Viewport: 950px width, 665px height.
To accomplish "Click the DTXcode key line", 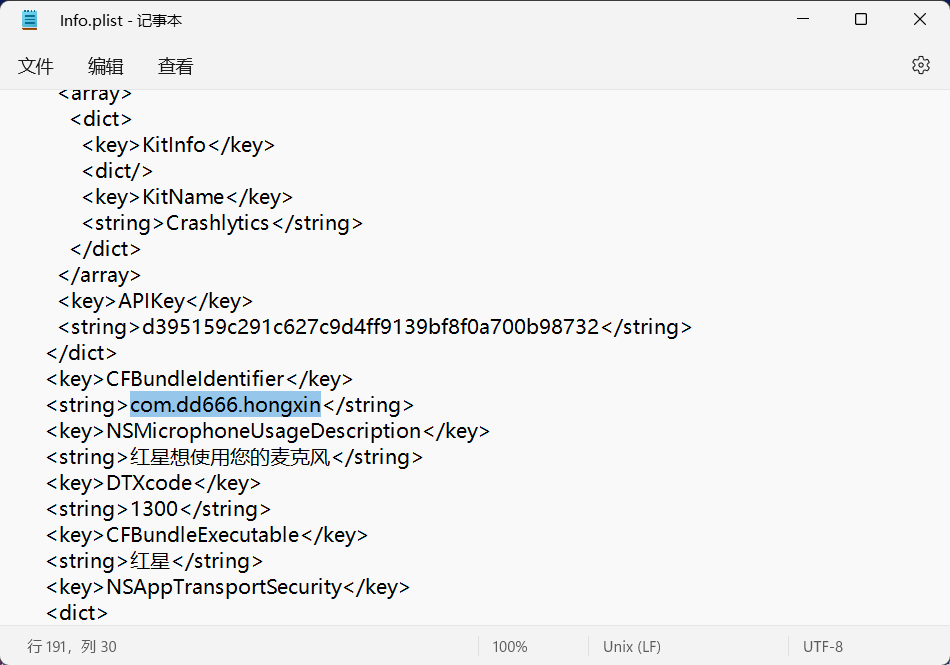I will coord(163,483).
